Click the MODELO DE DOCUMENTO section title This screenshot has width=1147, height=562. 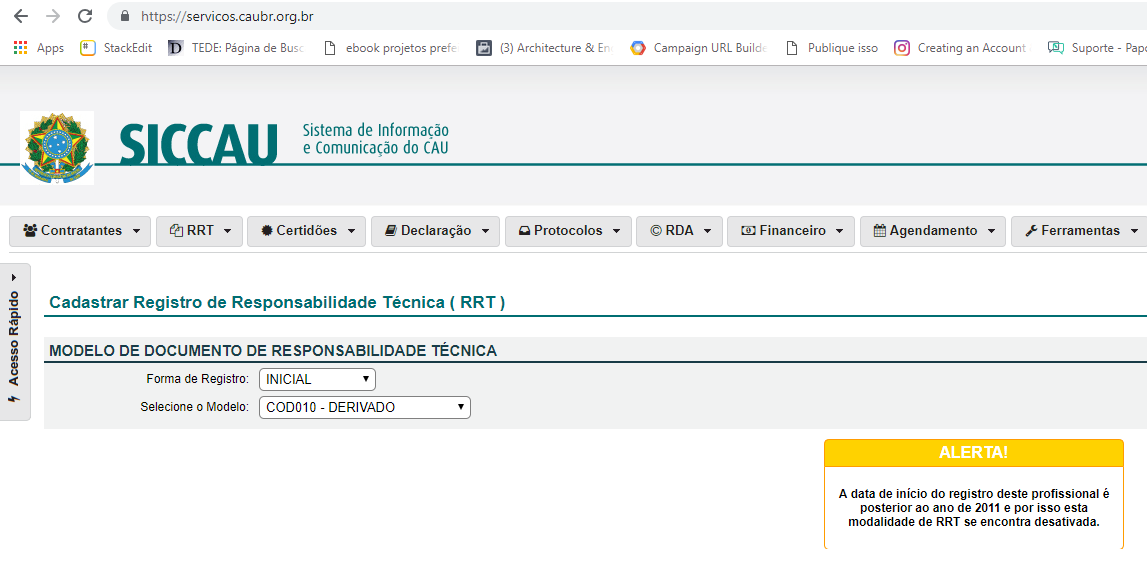(273, 351)
